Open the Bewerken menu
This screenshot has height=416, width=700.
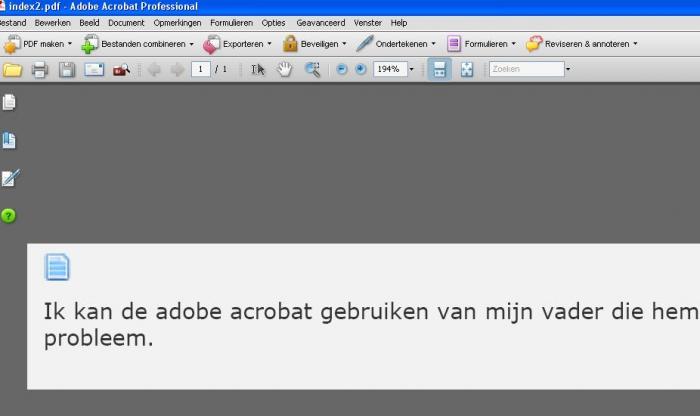53,23
